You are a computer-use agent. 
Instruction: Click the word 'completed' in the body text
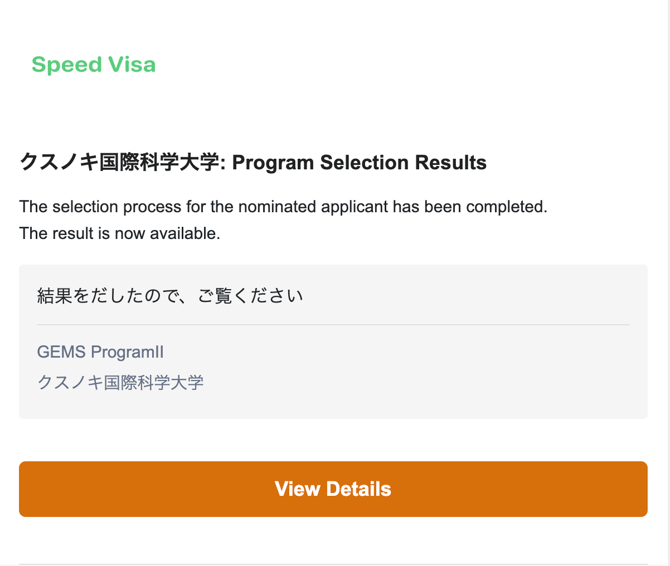(506, 207)
